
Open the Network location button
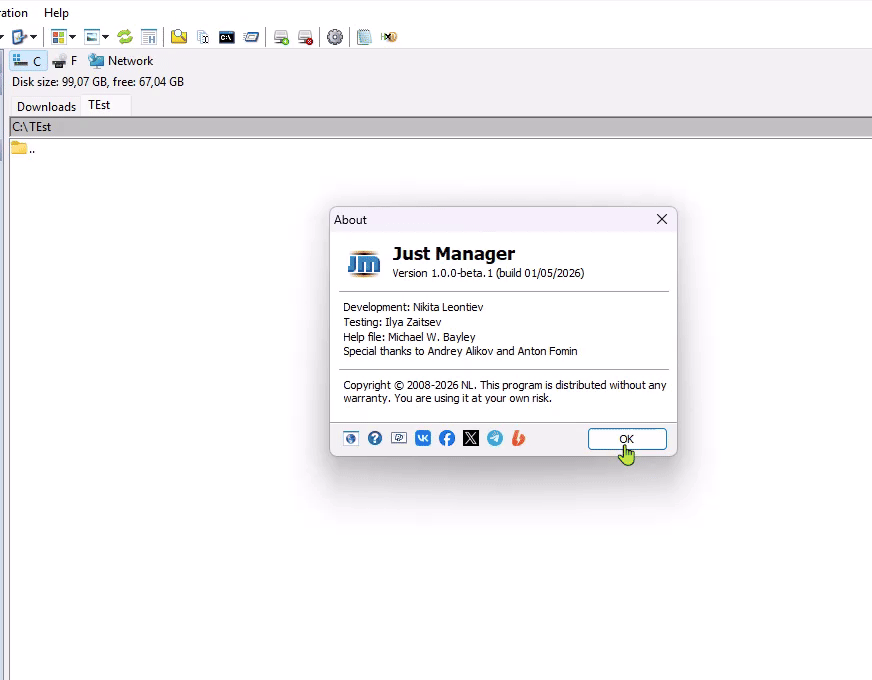[x=121, y=61]
